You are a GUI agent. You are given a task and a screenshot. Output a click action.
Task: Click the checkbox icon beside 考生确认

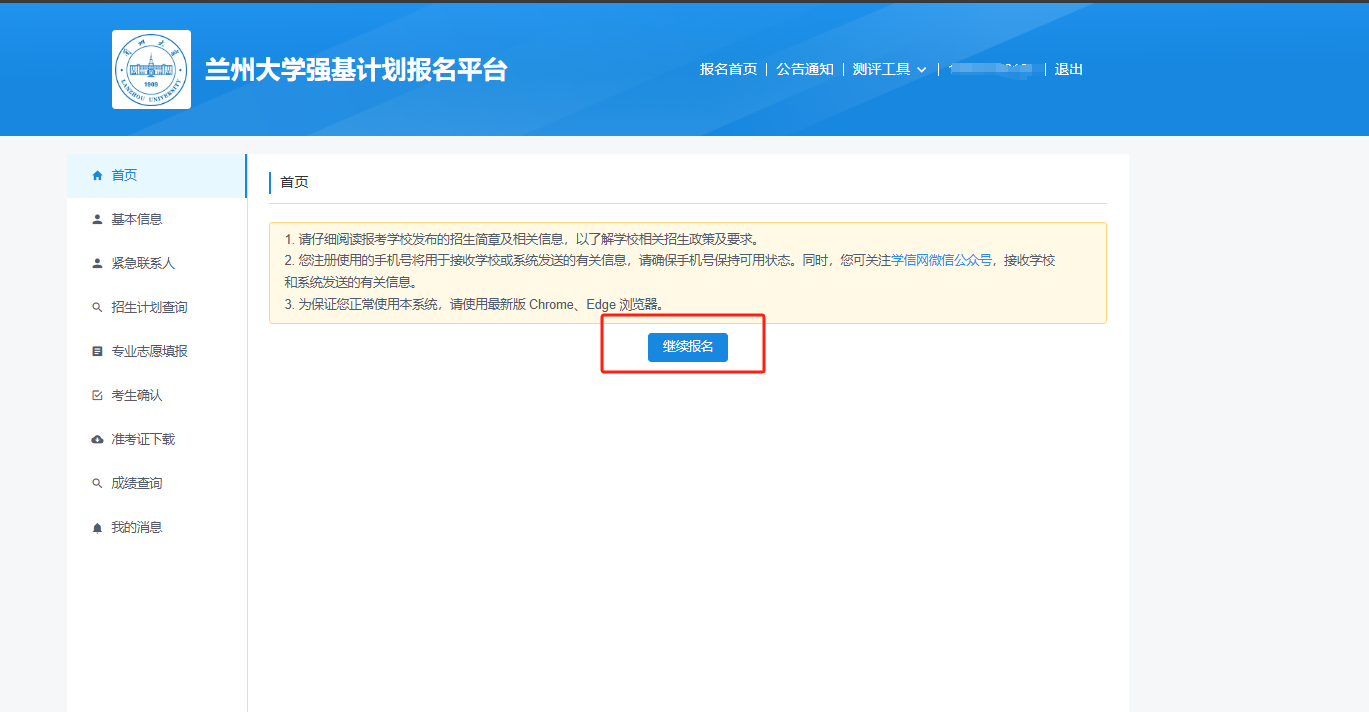97,396
